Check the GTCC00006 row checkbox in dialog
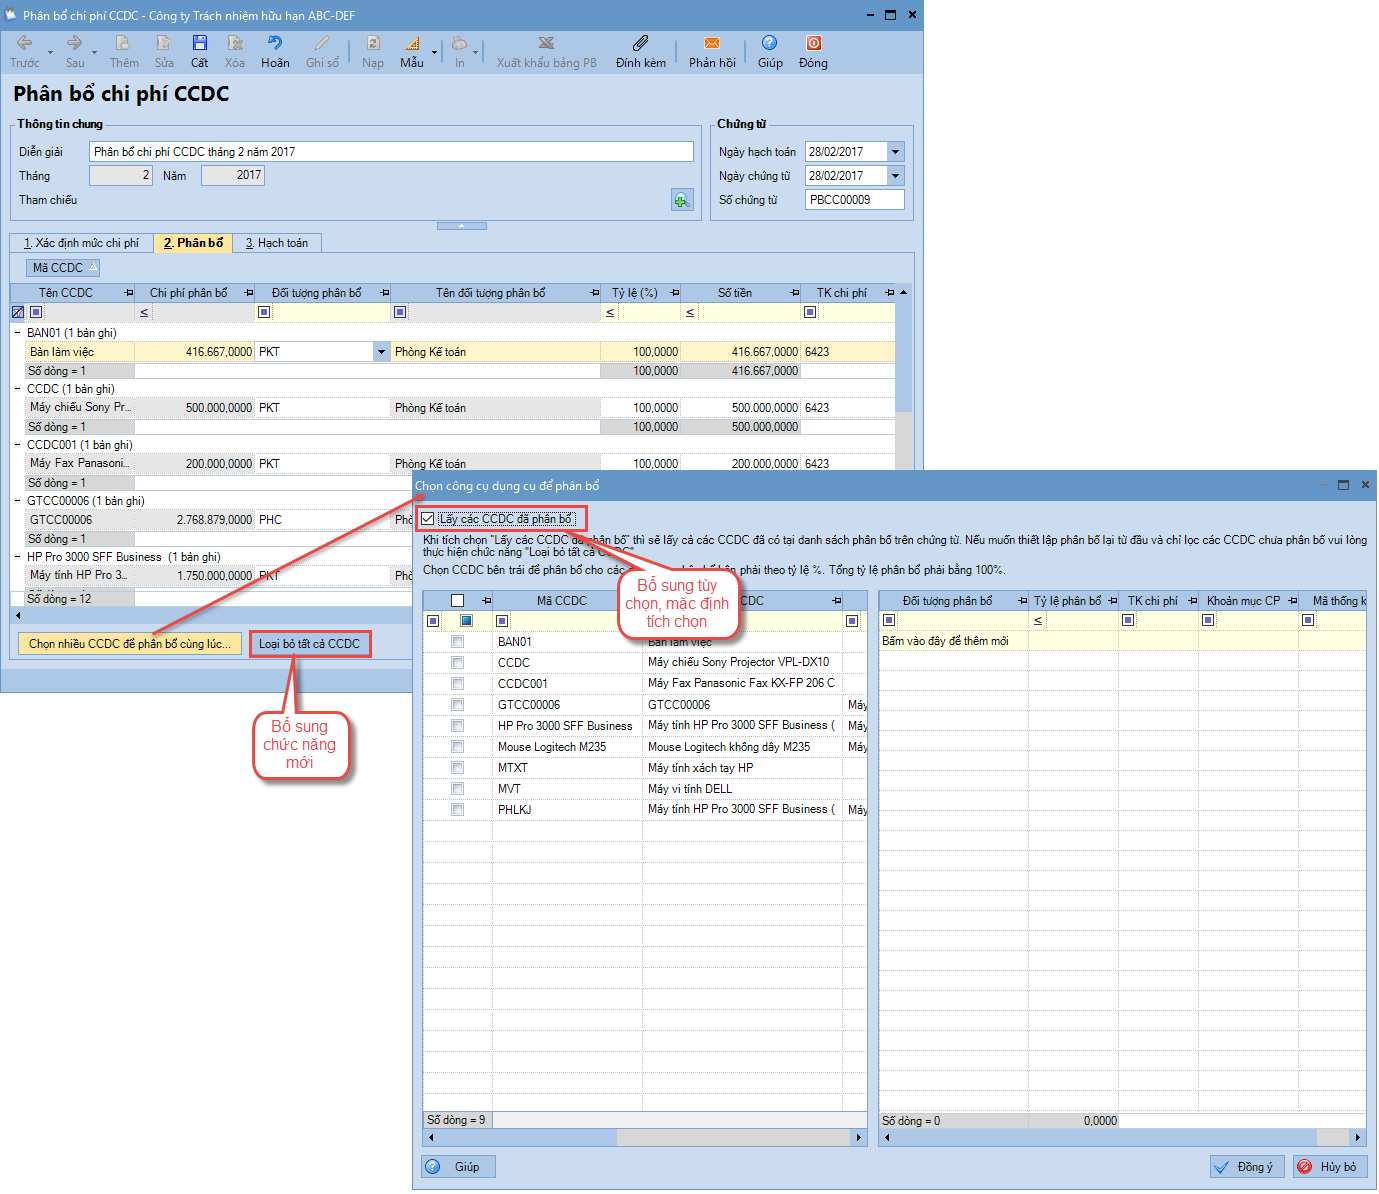 click(x=457, y=704)
